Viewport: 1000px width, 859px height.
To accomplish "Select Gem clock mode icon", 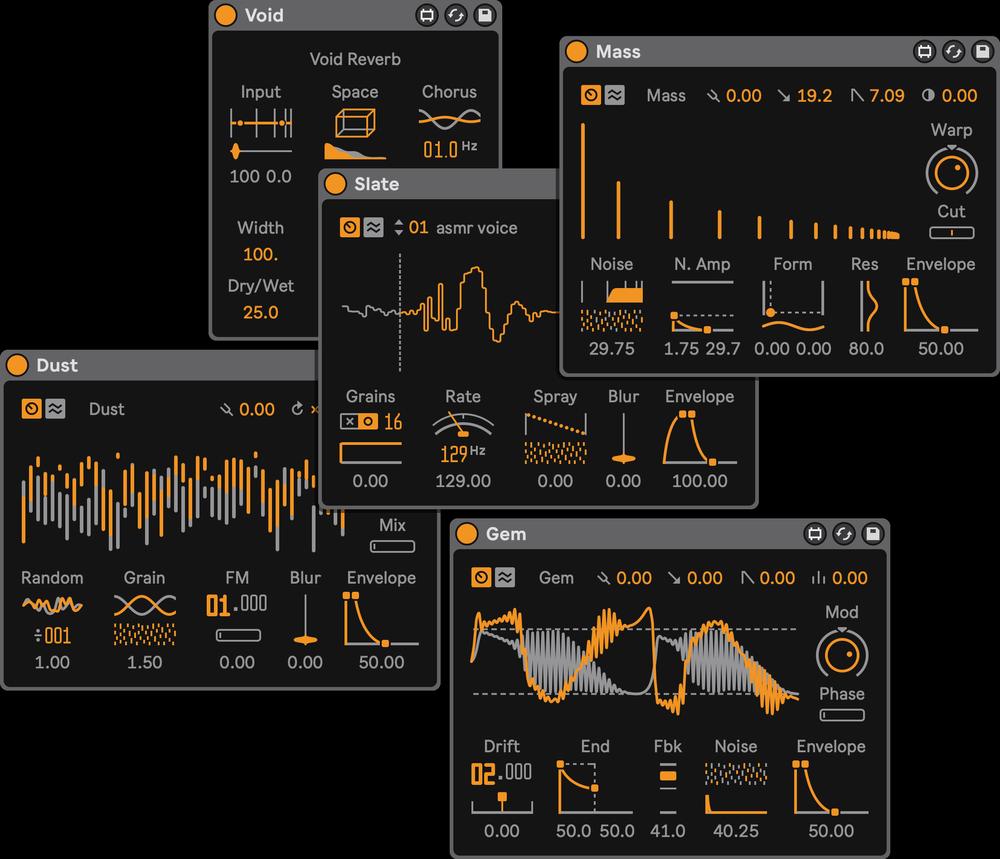I will [482, 577].
